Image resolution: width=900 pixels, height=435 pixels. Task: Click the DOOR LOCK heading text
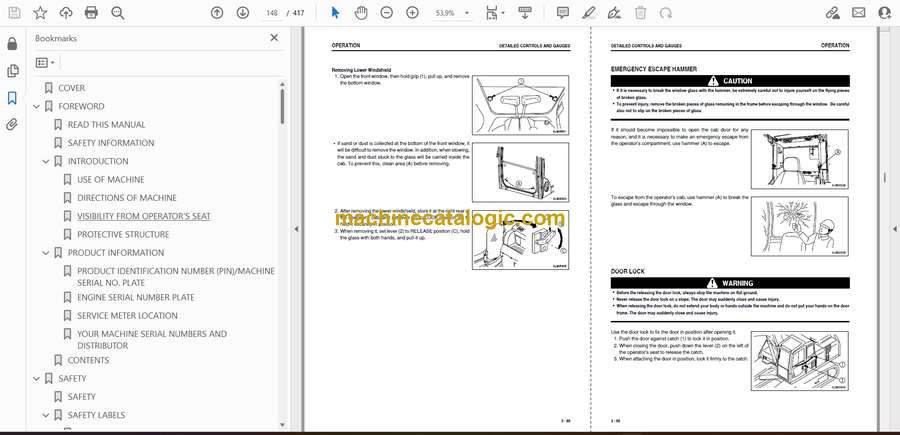[627, 271]
